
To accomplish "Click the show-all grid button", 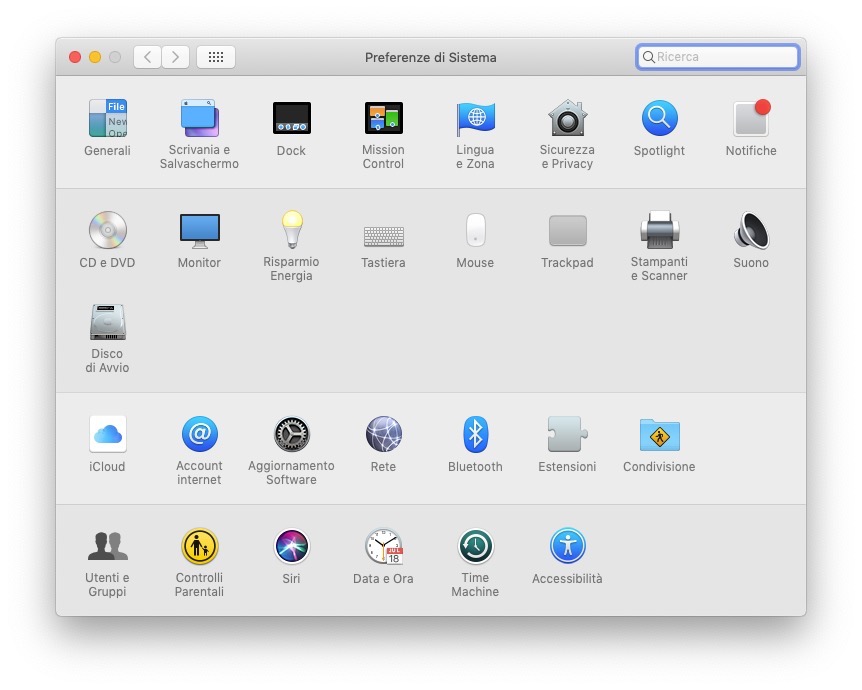I will point(216,57).
